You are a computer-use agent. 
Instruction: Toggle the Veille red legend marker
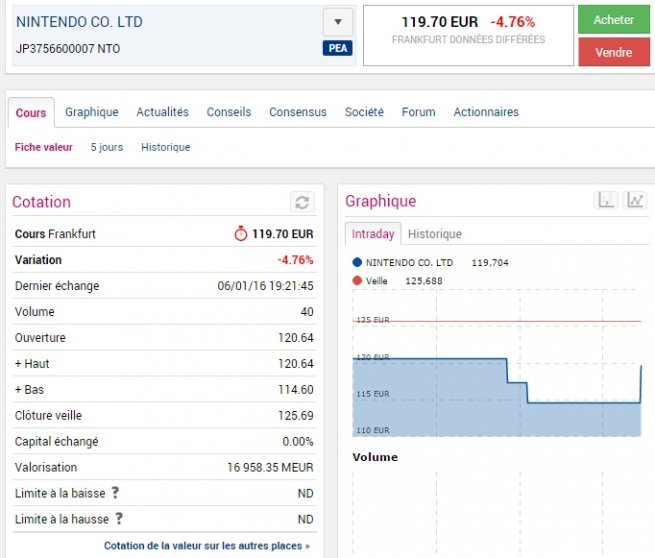click(357, 281)
